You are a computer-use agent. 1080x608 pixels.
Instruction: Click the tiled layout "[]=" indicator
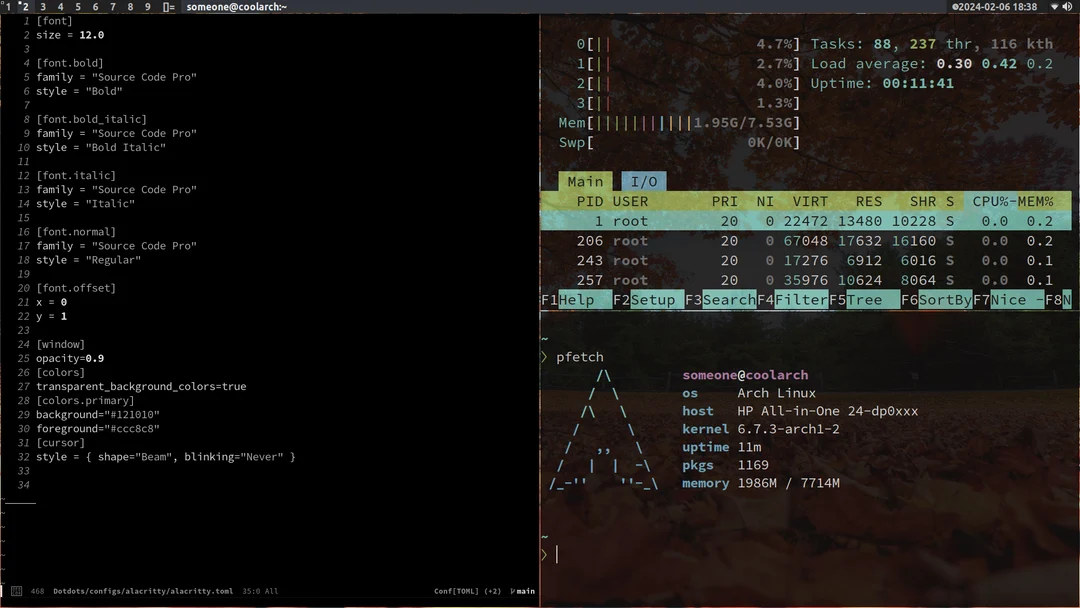click(x=170, y=6)
